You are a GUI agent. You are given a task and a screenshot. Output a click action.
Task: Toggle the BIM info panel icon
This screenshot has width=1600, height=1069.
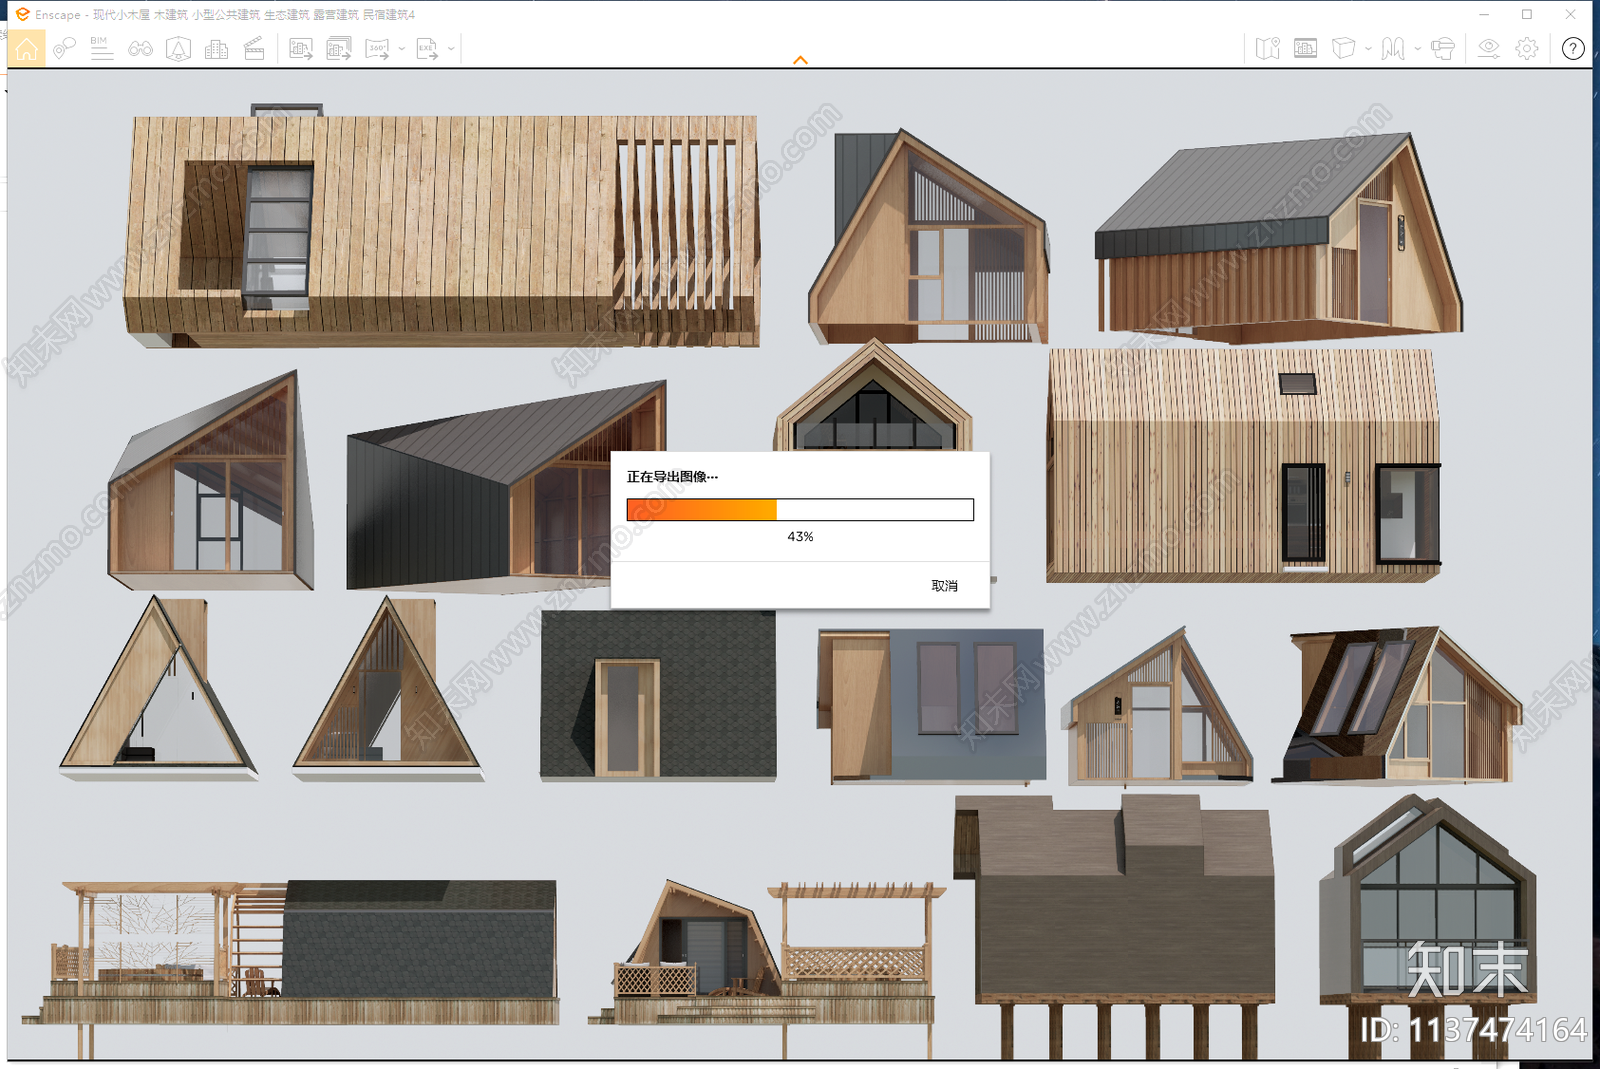pyautogui.click(x=101, y=48)
